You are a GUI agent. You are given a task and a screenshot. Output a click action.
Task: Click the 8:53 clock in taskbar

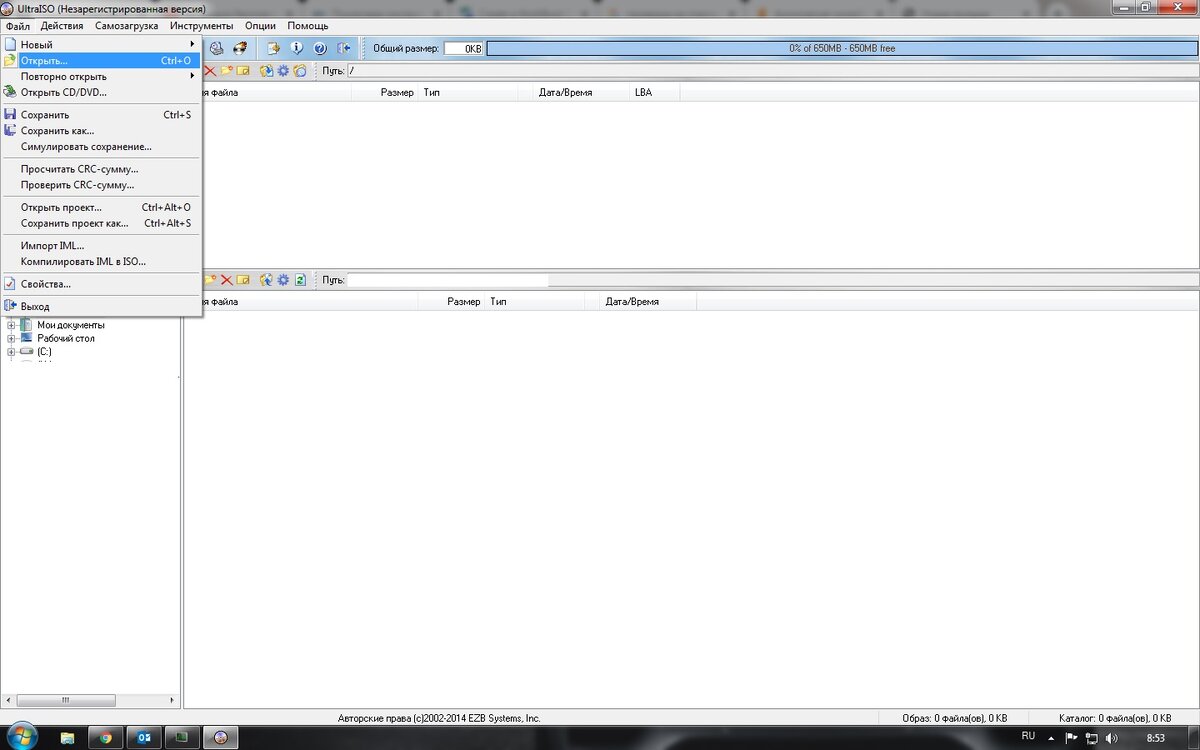(x=1155, y=738)
